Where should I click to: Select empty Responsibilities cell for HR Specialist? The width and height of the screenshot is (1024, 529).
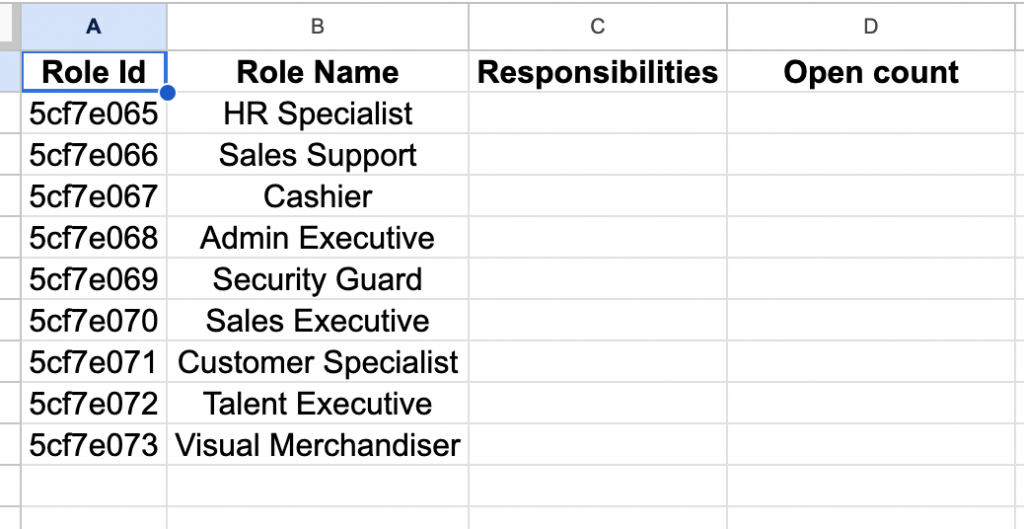pyautogui.click(x=597, y=113)
